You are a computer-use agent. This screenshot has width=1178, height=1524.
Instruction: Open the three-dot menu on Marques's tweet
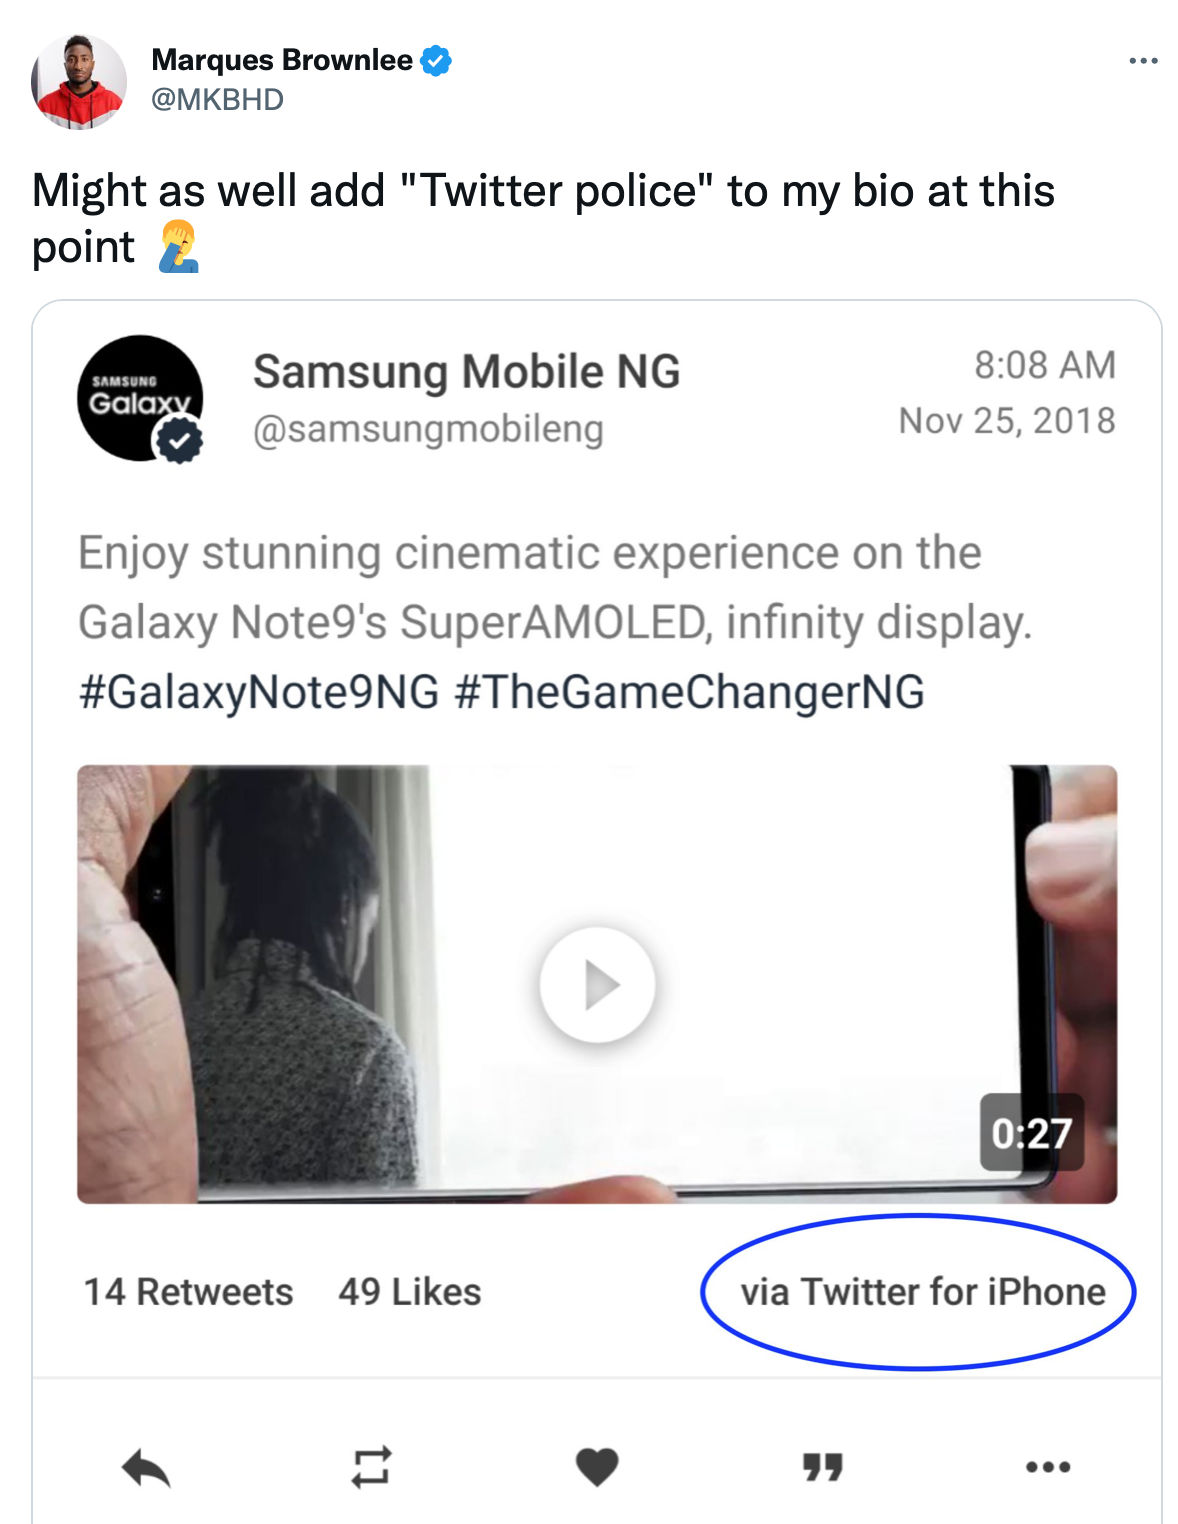click(x=1143, y=61)
